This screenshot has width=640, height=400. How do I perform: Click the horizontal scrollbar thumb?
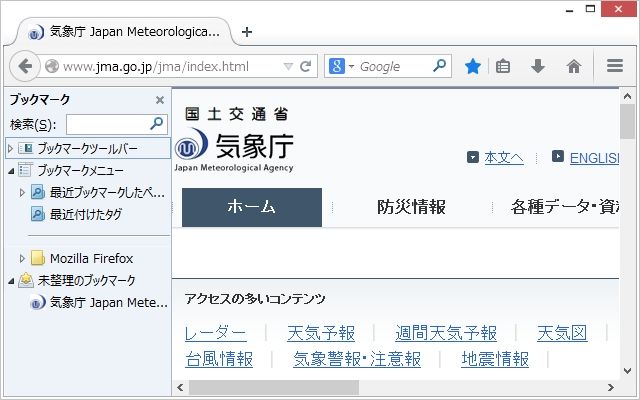(274, 387)
